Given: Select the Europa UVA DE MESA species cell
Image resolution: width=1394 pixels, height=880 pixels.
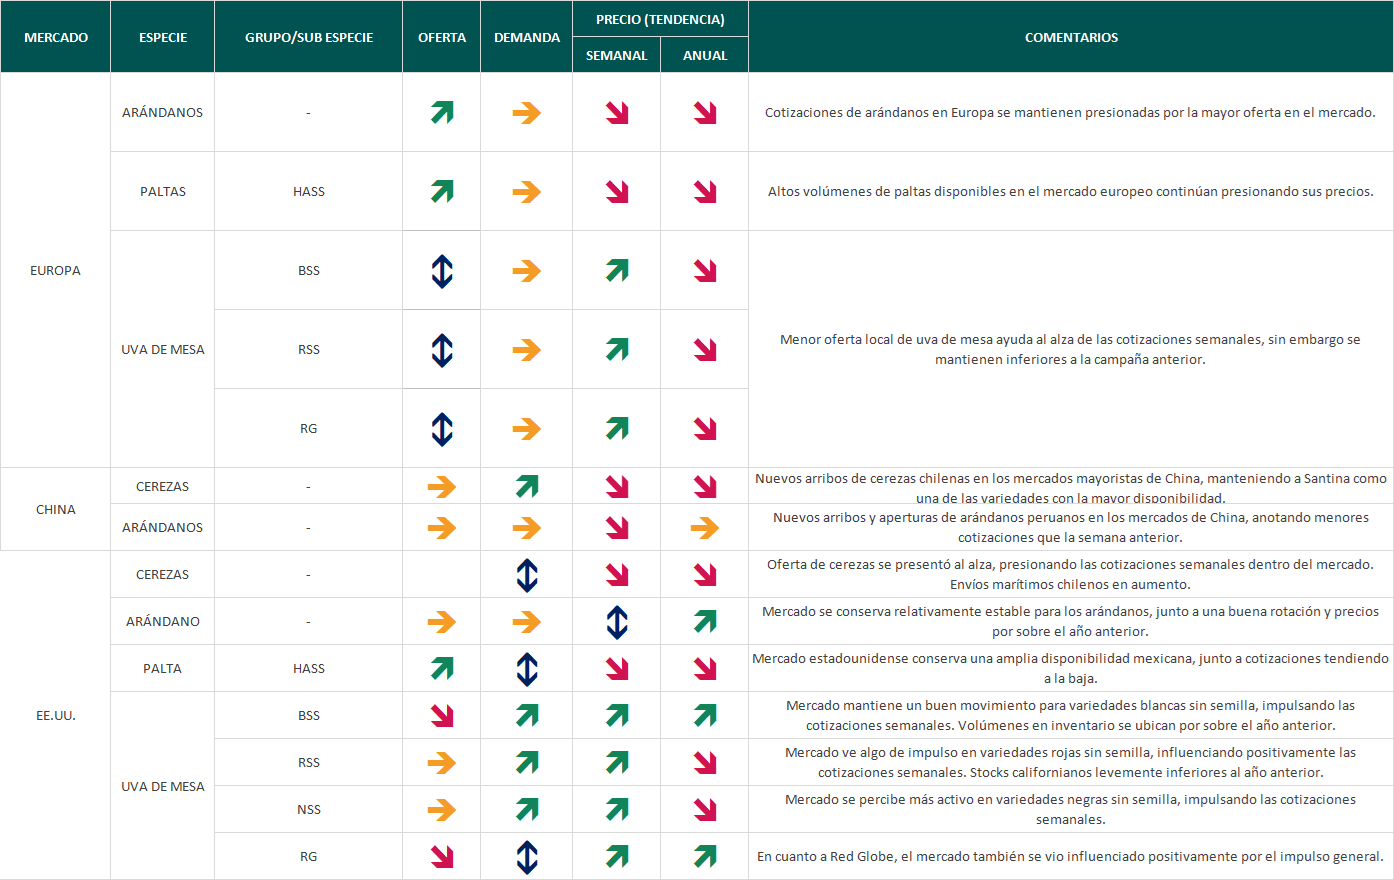Looking at the screenshot, I should point(163,349).
